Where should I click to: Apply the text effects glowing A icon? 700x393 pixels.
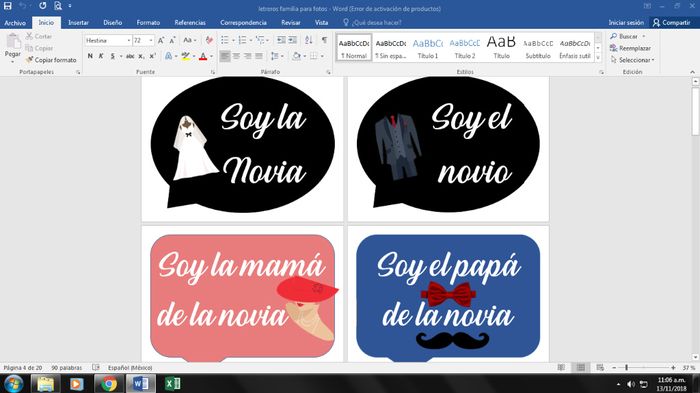168,56
